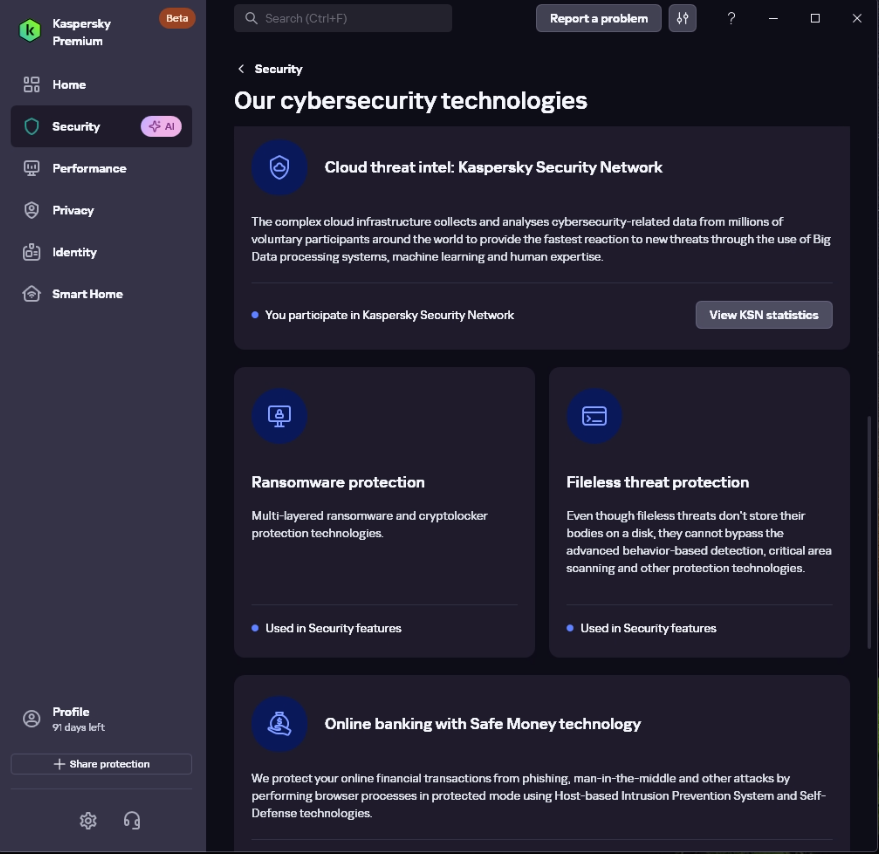This screenshot has height=854, width=879.
Task: Click "Used in Security features" under Fileless threat
Action: [x=649, y=628]
